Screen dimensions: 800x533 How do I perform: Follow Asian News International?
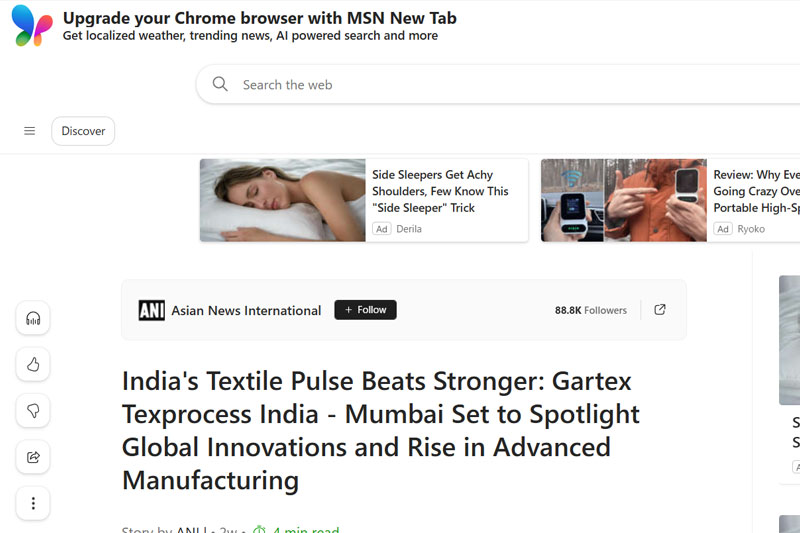pyautogui.click(x=365, y=310)
